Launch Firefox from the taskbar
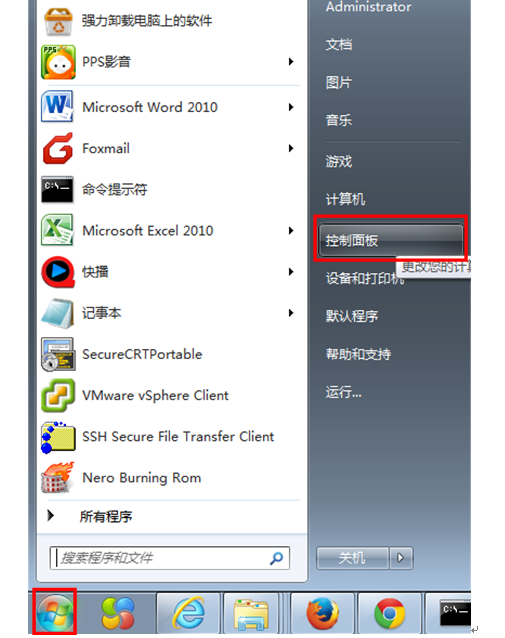This screenshot has width=505, height=638. [x=322, y=613]
